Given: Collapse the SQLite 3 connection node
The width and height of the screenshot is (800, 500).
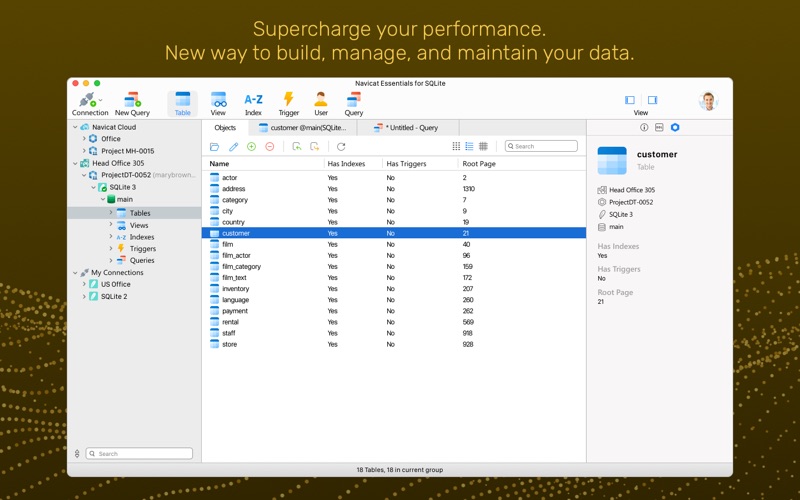Looking at the screenshot, I should click(x=93, y=187).
